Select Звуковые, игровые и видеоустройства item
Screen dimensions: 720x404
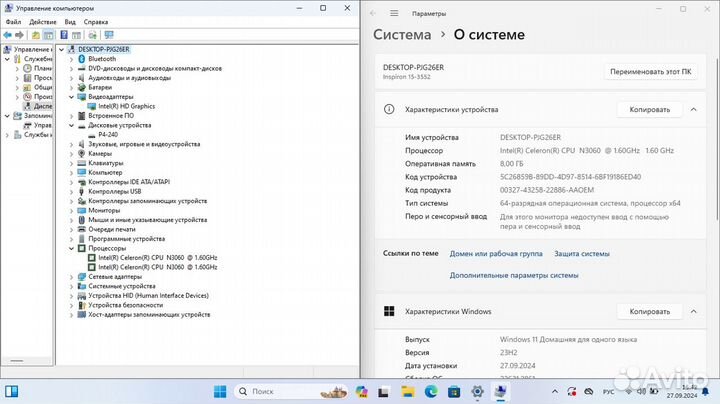[144, 144]
